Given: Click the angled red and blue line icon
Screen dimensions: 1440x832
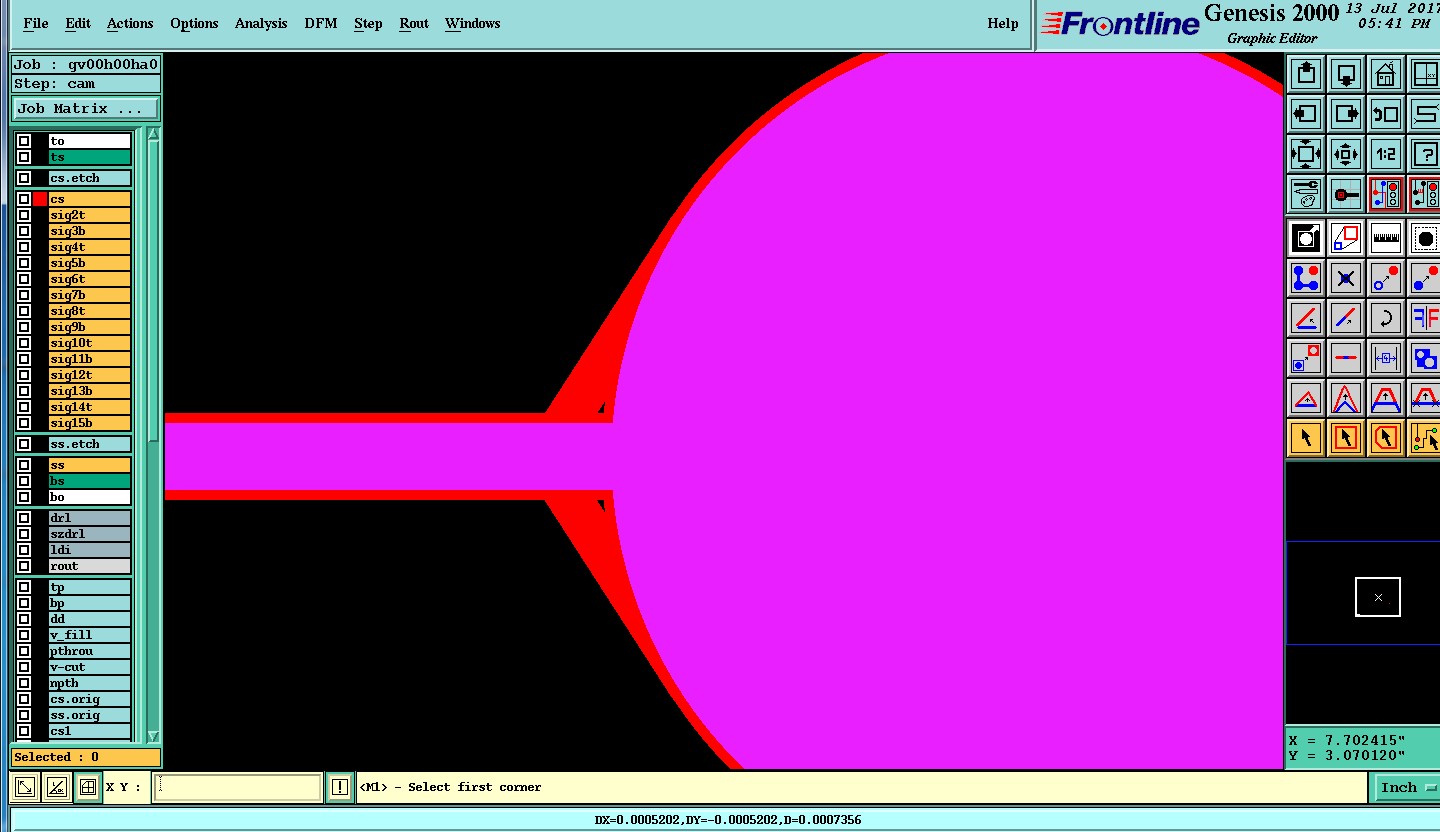Looking at the screenshot, I should [x=1306, y=318].
